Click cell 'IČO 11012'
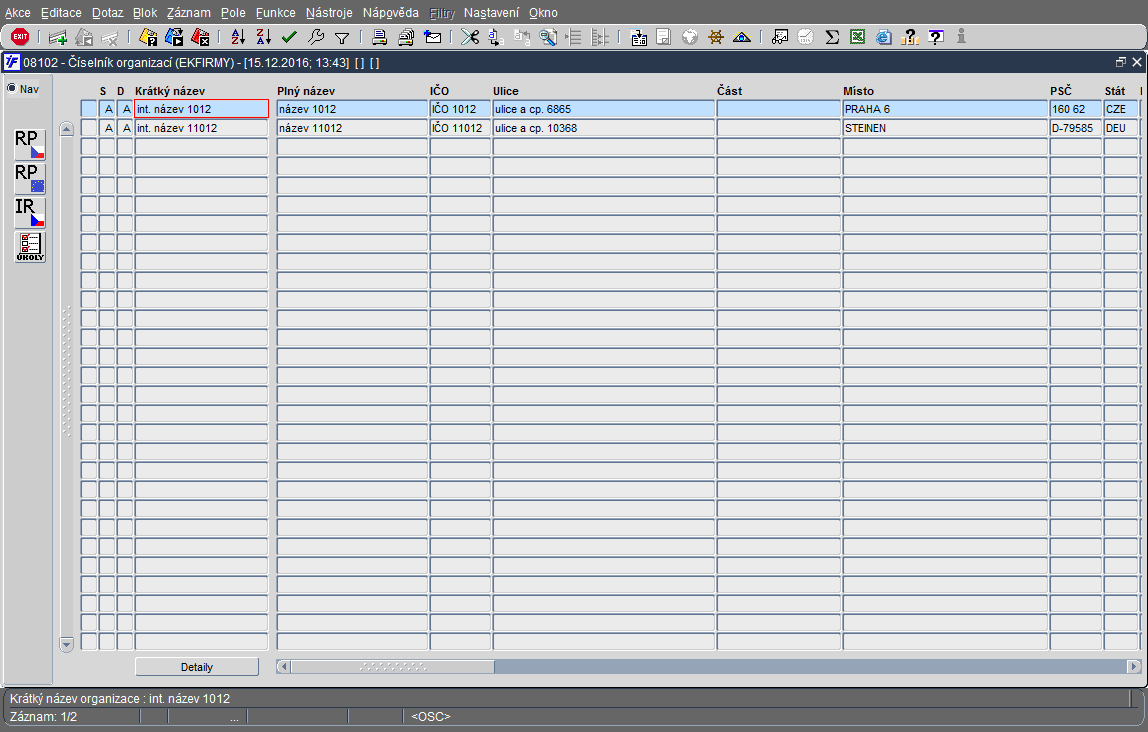1148x732 pixels. point(460,128)
